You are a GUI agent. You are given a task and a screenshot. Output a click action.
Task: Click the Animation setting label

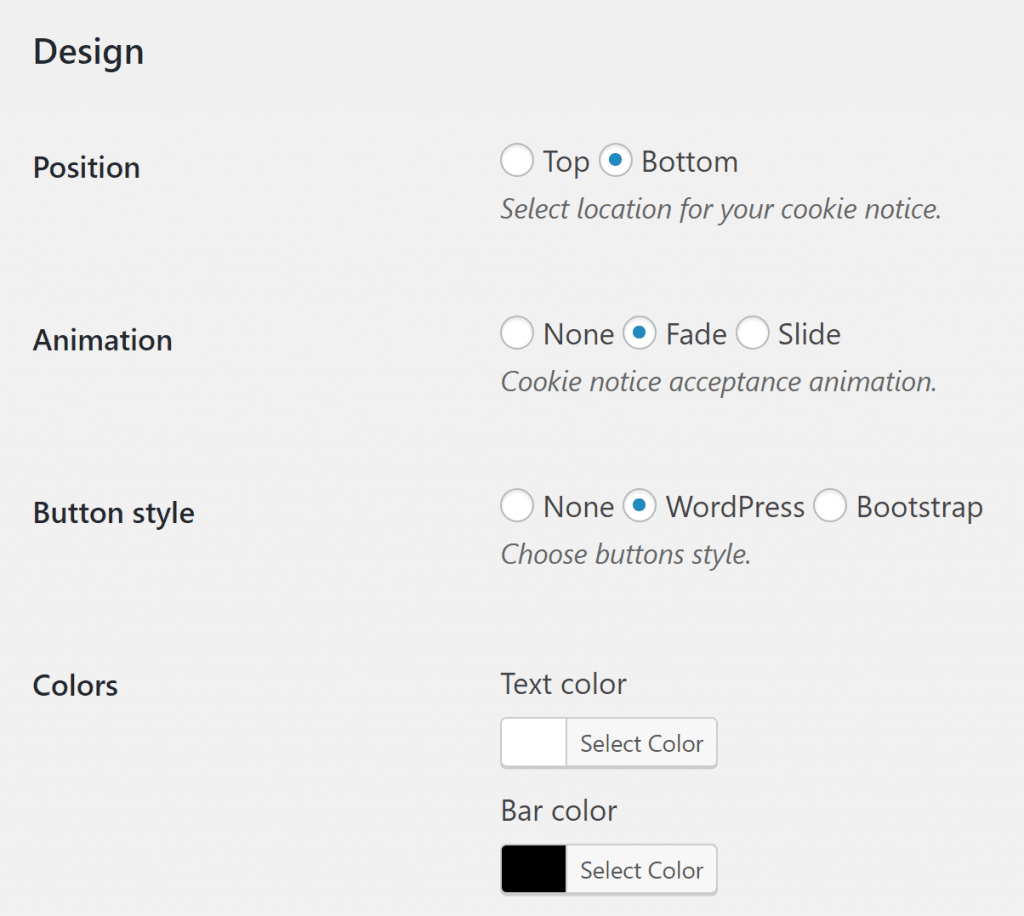click(102, 340)
